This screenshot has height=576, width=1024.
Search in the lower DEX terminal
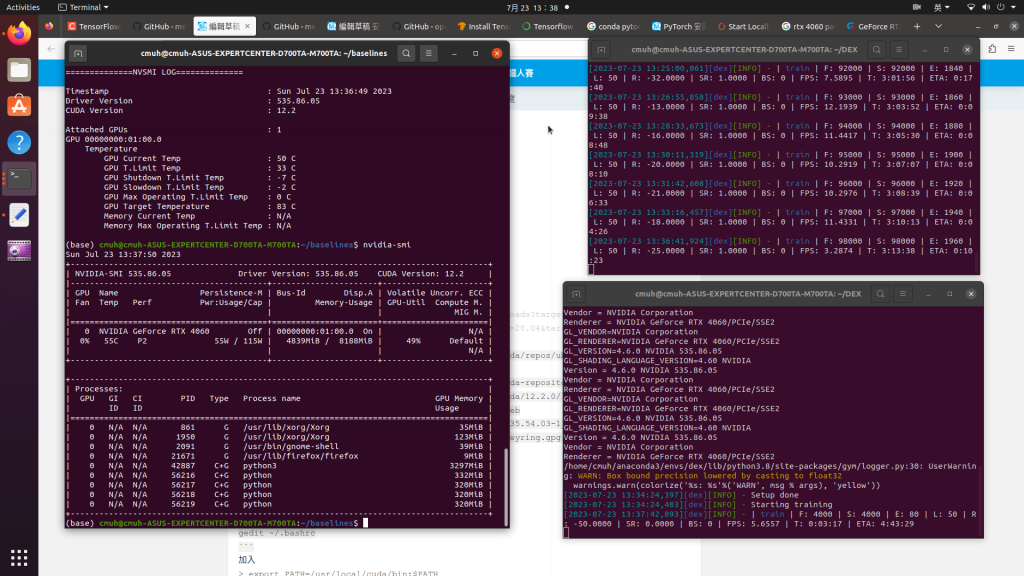click(880, 294)
